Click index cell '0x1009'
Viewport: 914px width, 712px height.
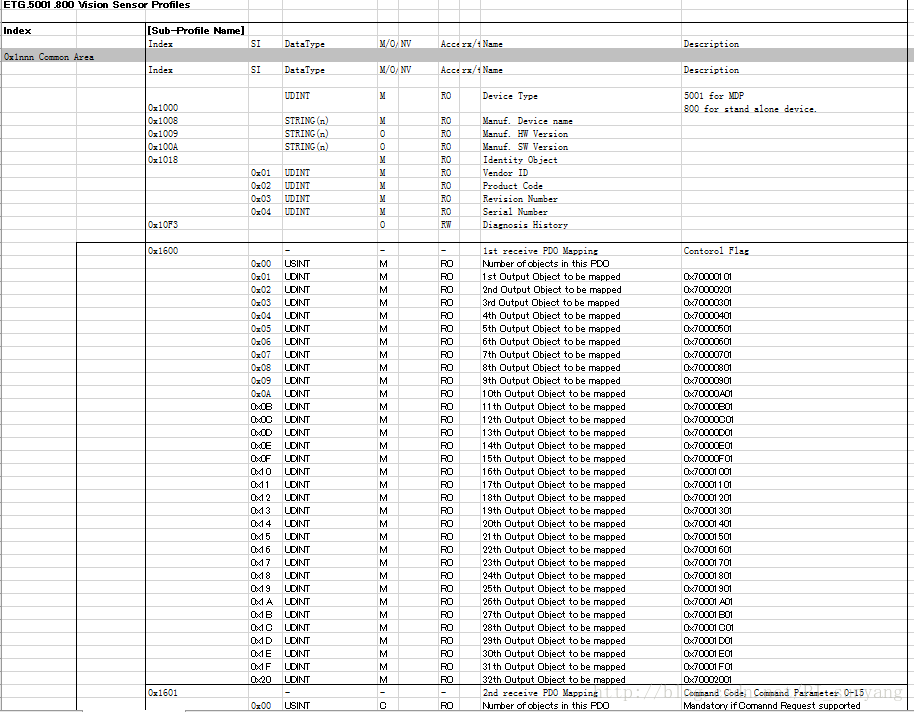coord(163,134)
